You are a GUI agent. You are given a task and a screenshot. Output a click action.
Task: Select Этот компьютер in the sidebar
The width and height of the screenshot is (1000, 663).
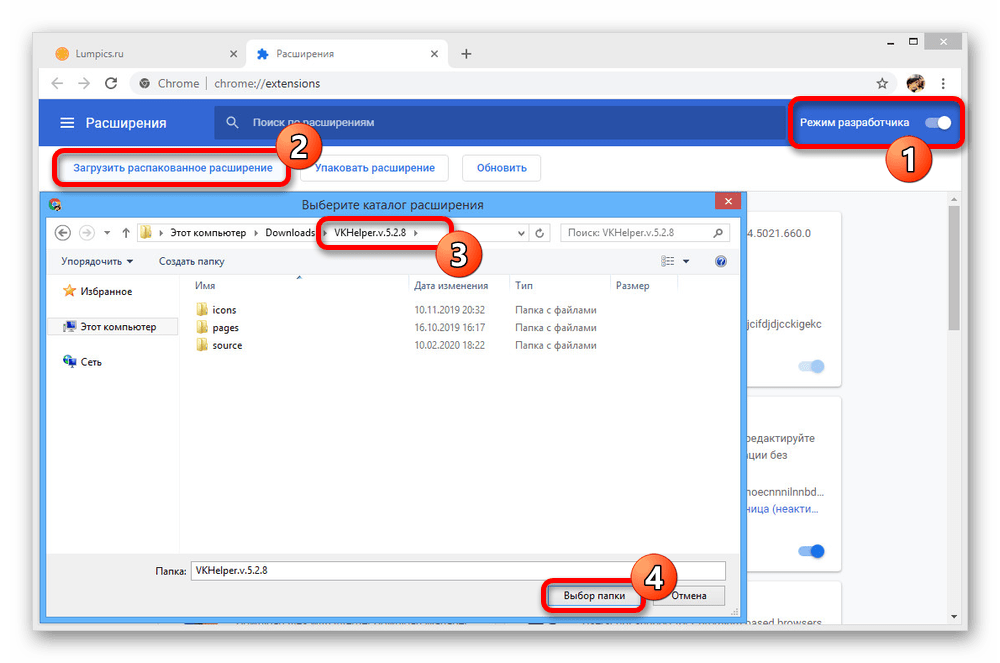pyautogui.click(x=112, y=326)
